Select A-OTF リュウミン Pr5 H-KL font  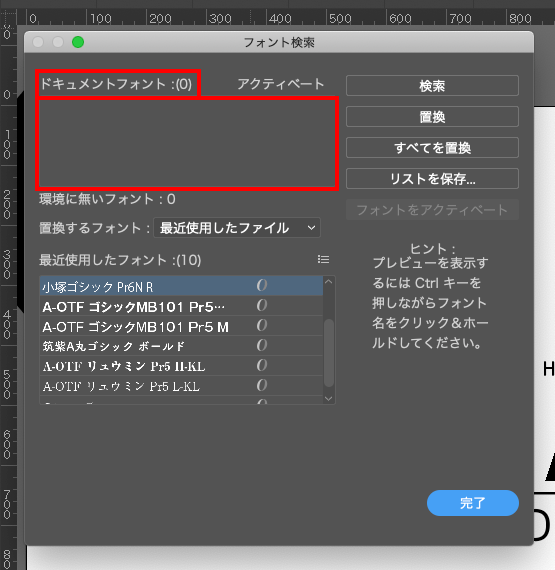(x=181, y=366)
